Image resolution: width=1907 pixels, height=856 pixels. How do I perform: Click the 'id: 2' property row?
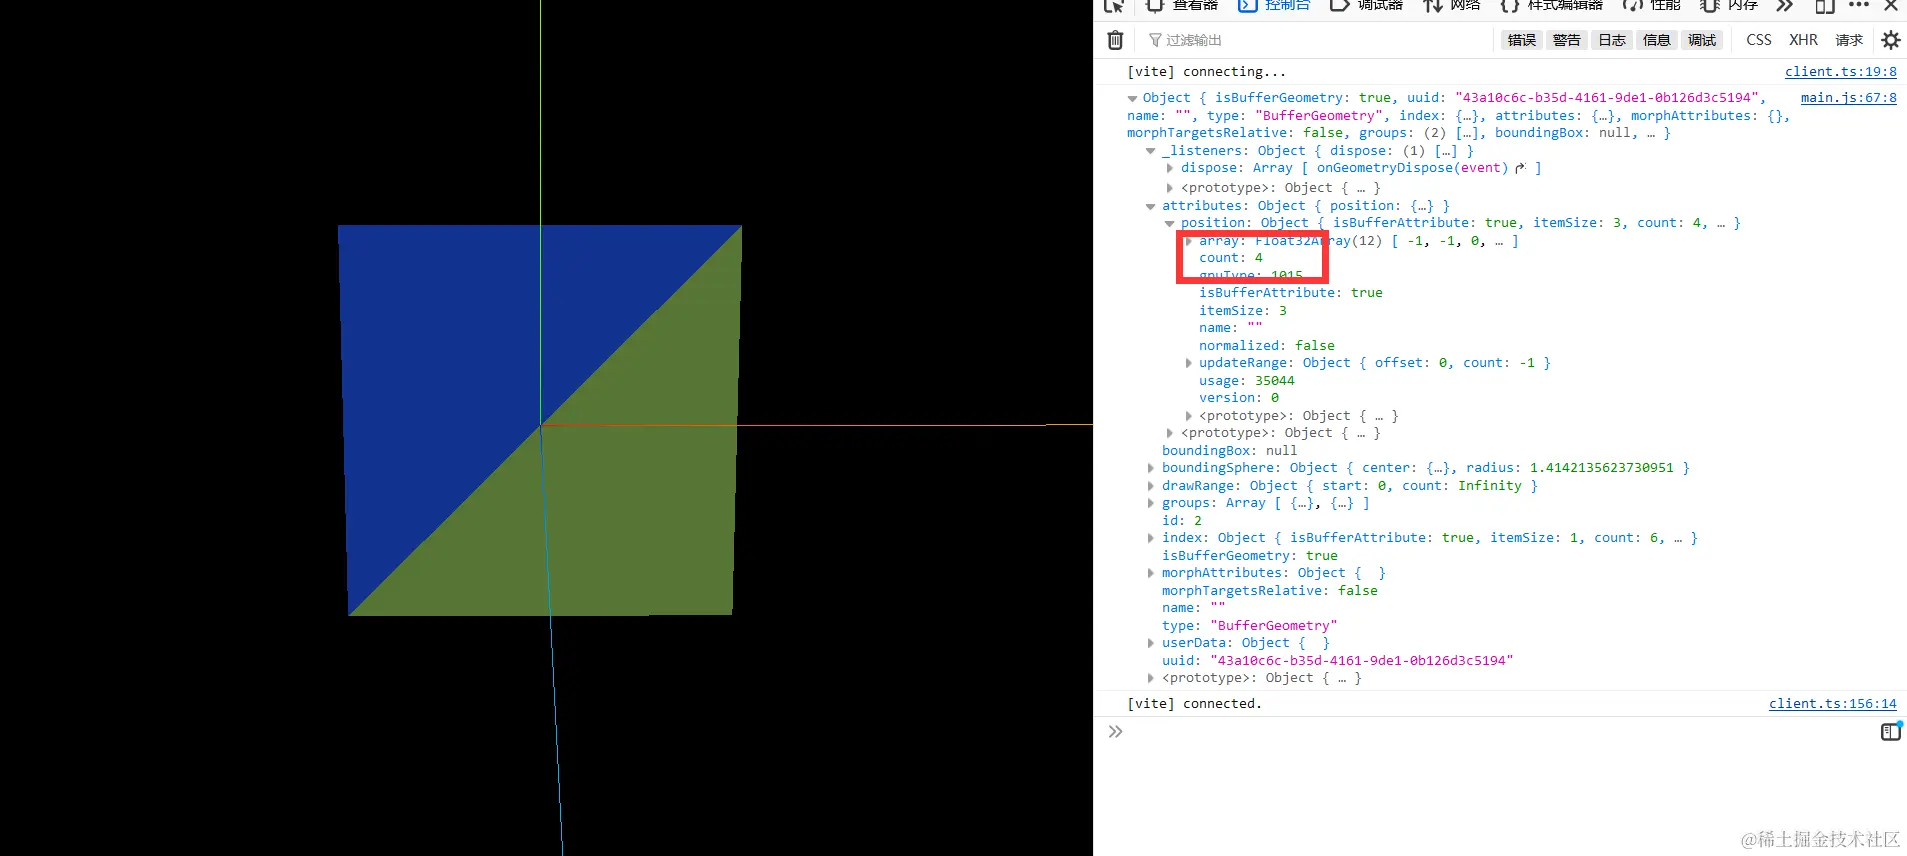(1182, 521)
